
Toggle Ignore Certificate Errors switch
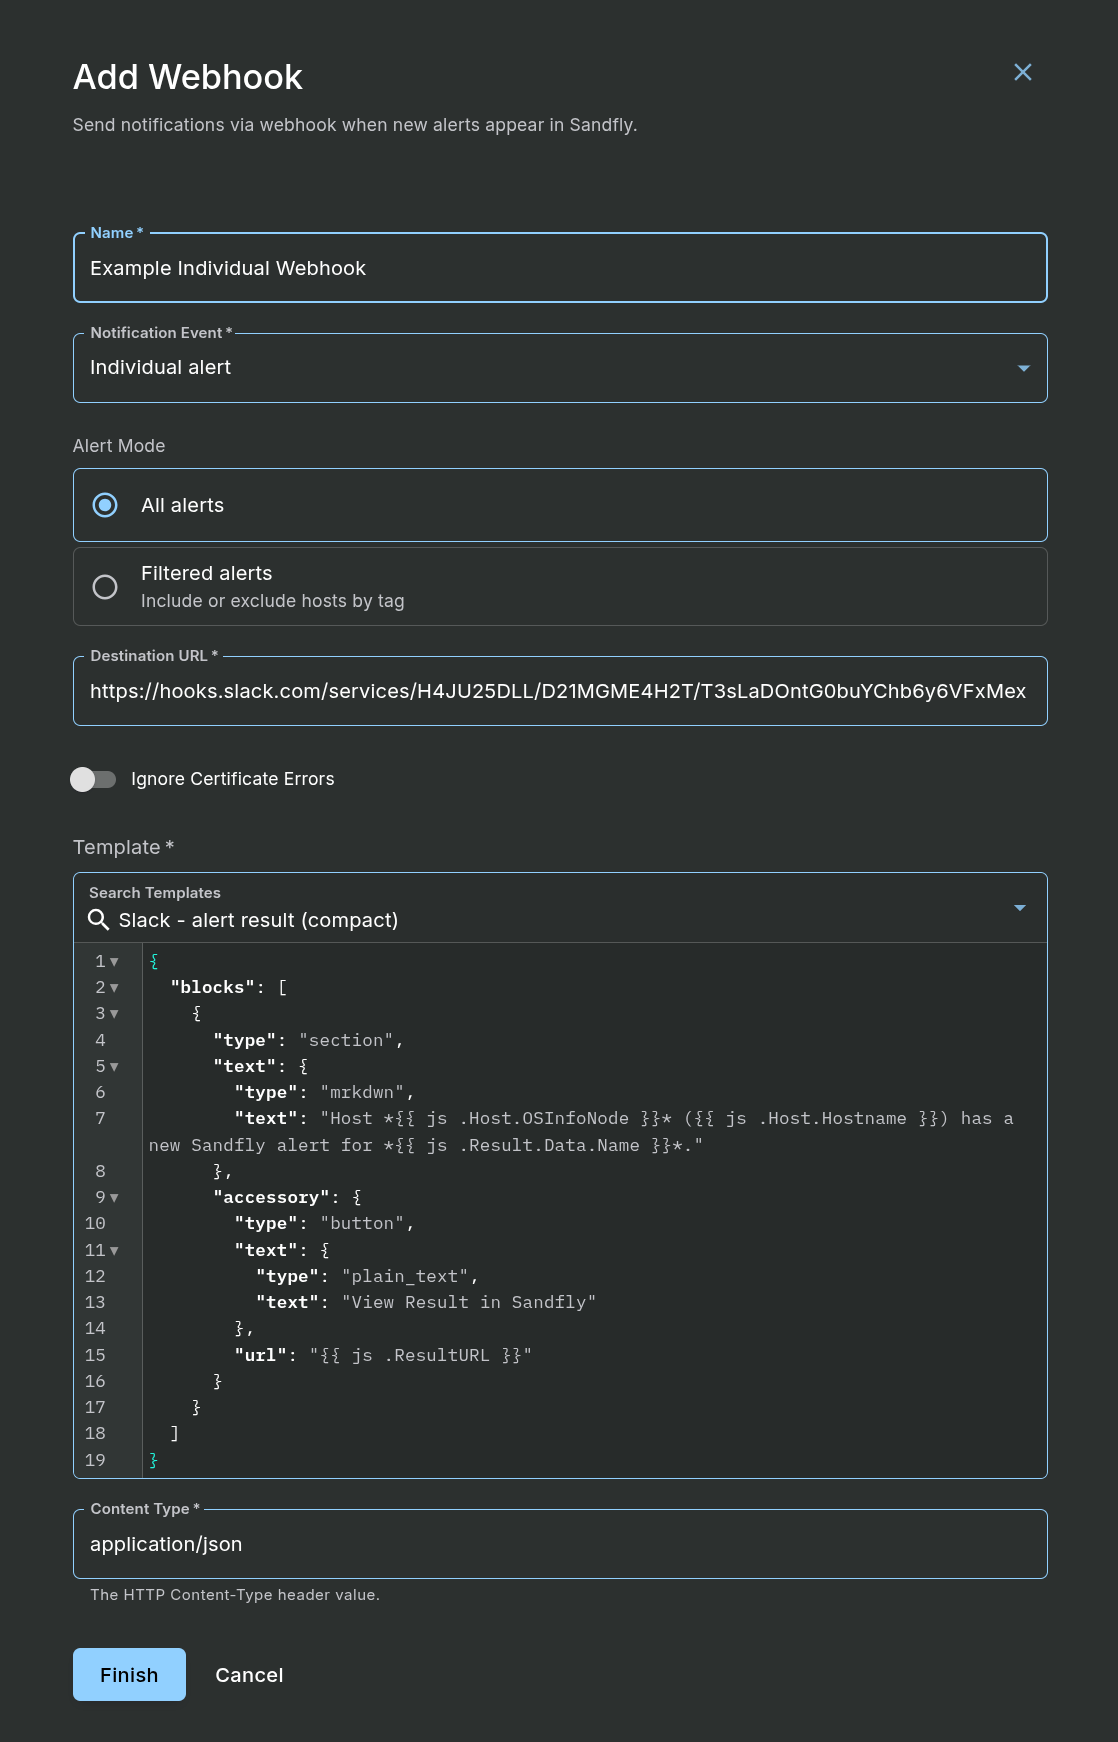(x=93, y=779)
